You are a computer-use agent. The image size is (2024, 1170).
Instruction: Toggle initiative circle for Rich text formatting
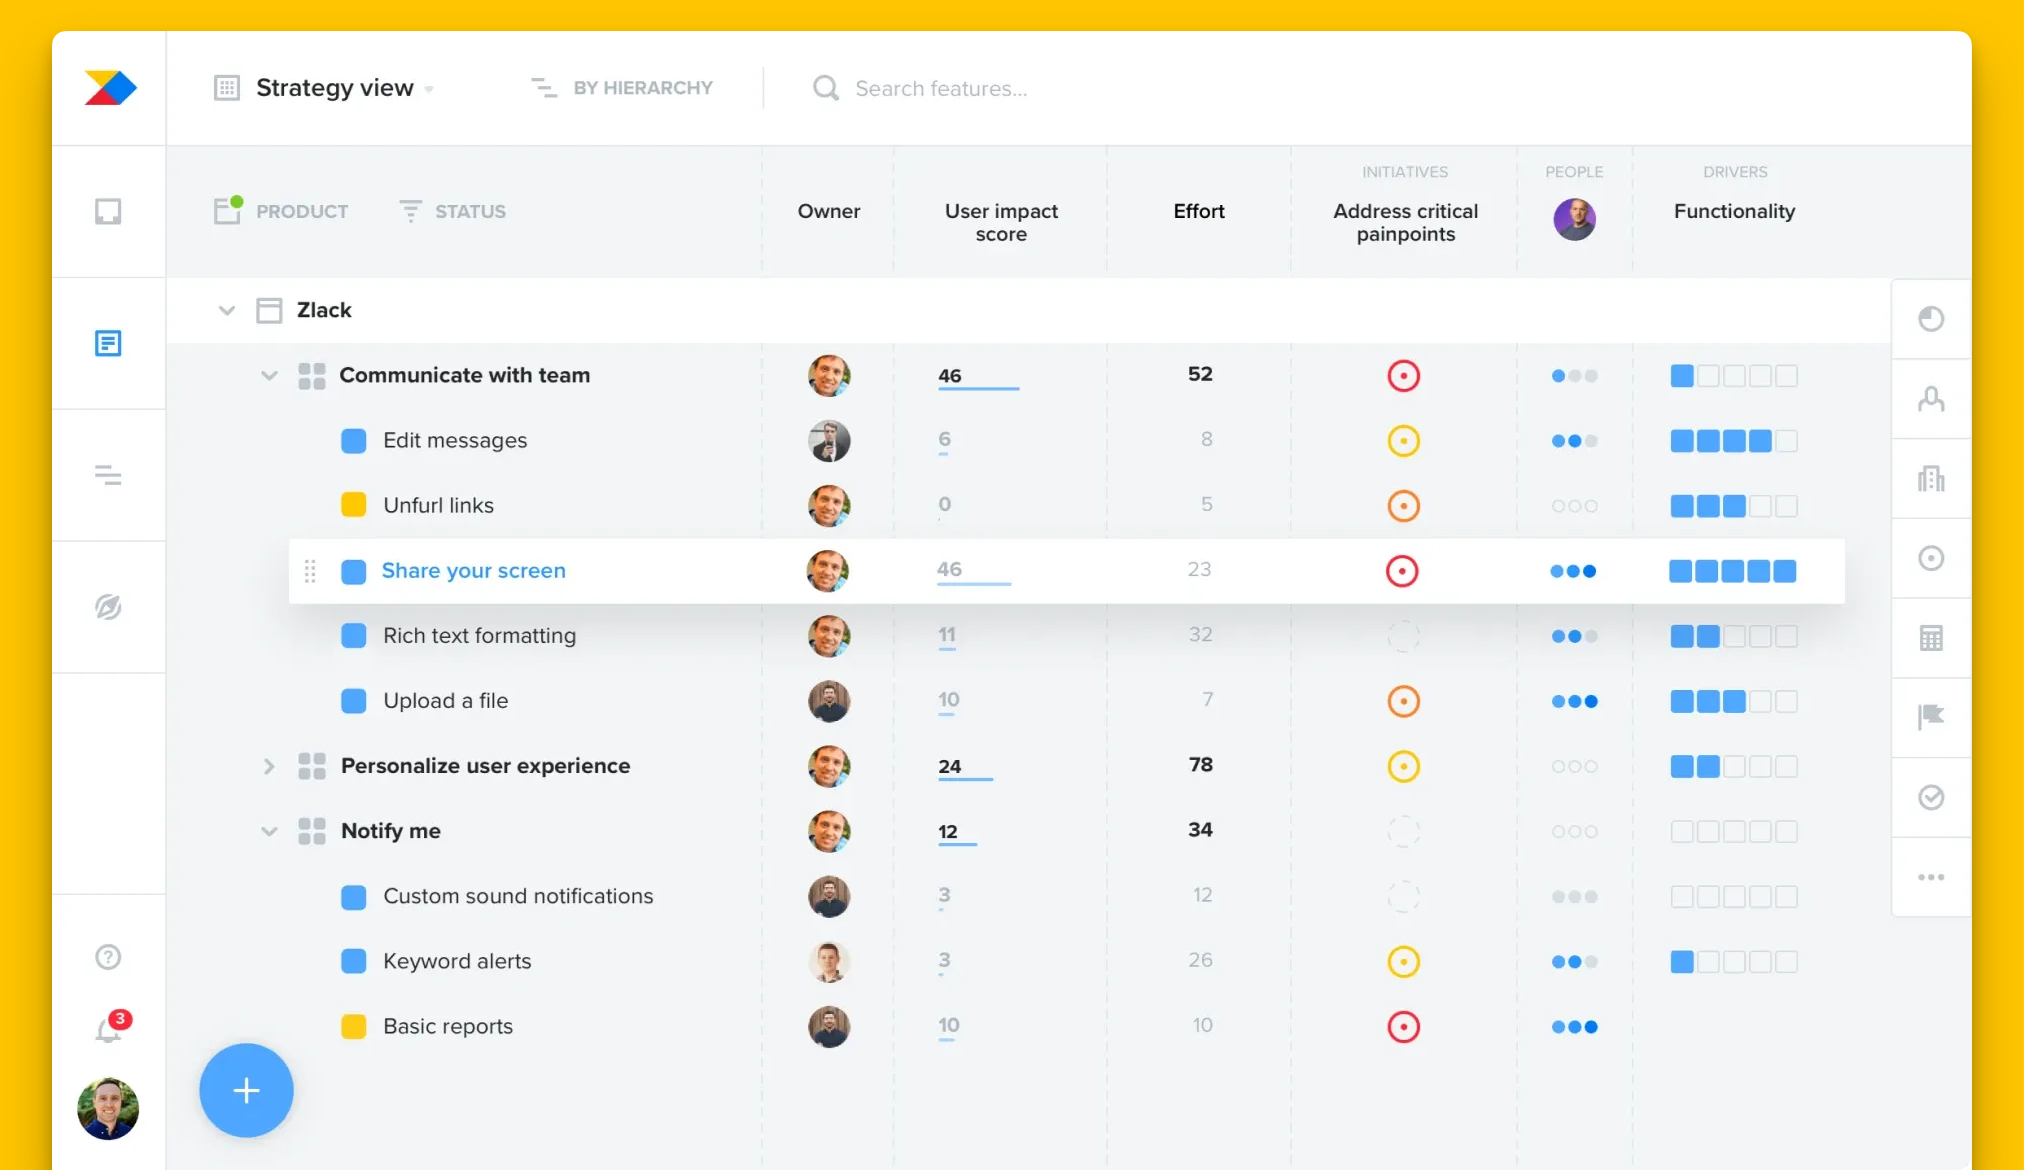point(1403,636)
